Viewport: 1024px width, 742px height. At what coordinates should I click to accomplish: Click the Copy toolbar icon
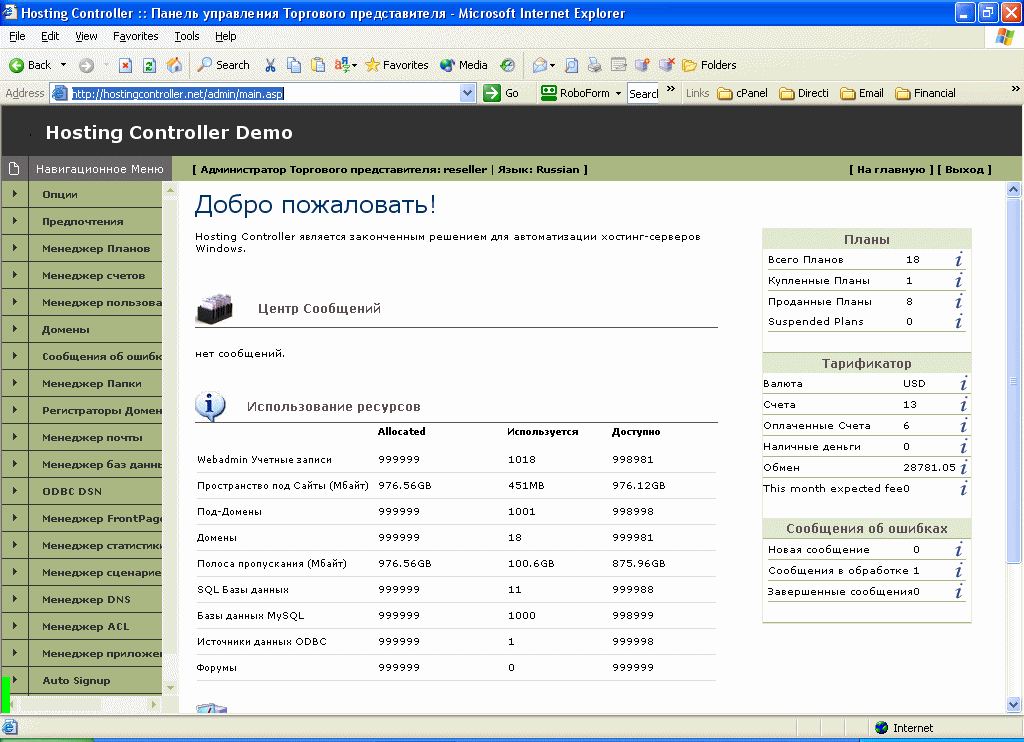(295, 65)
